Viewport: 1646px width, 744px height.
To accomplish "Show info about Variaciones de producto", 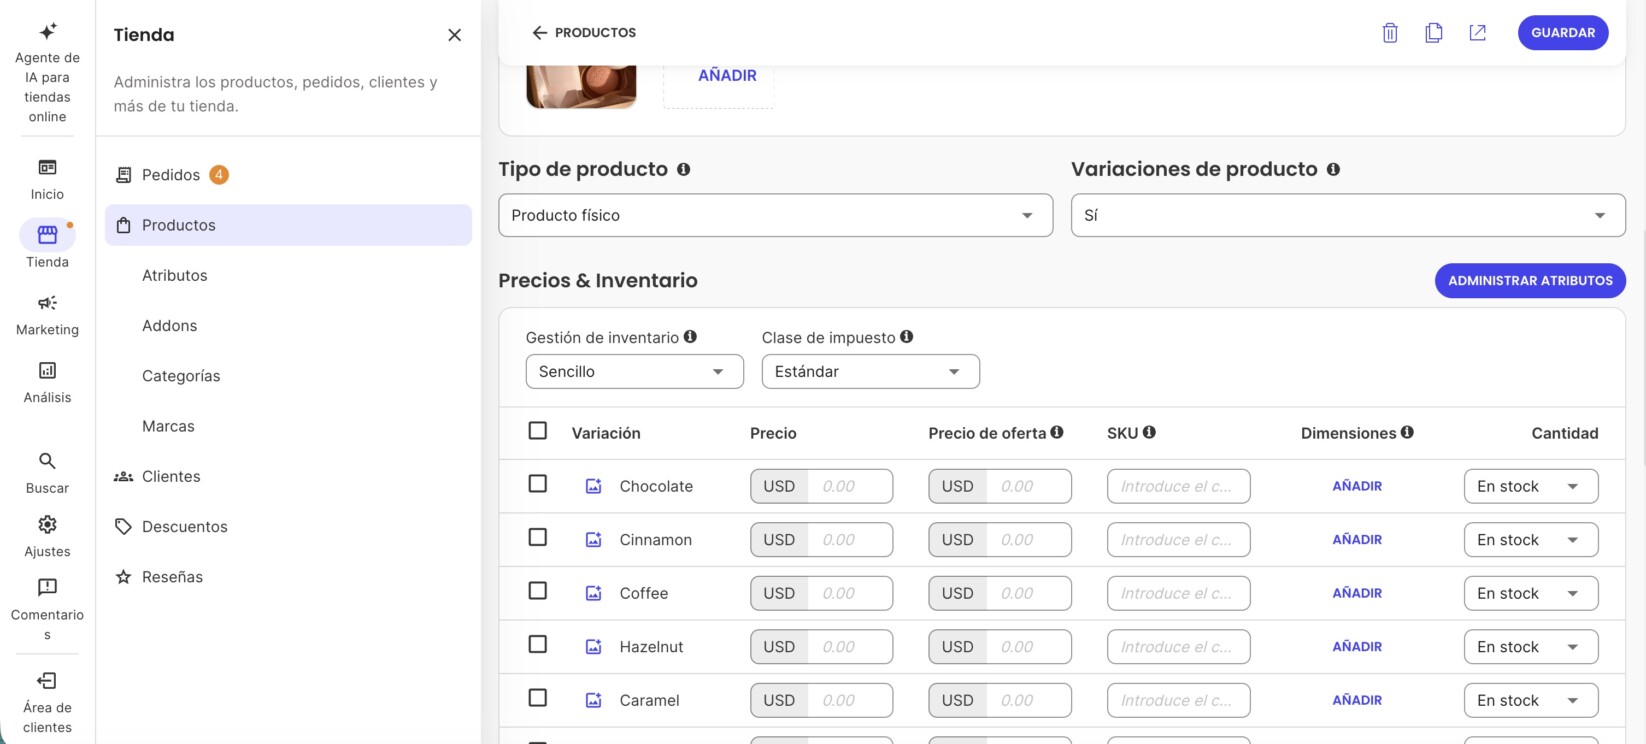I will click(1333, 169).
